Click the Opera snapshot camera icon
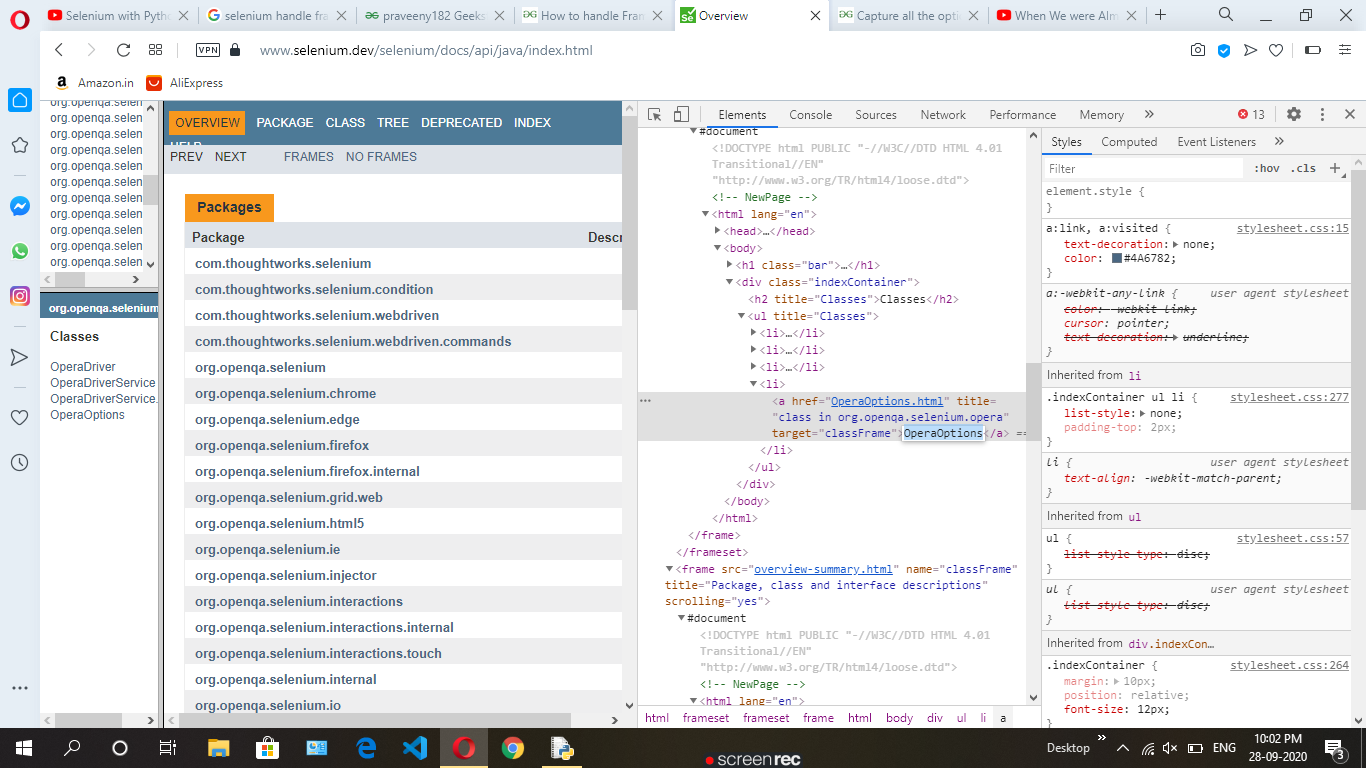Viewport: 1366px width, 768px height. pyautogui.click(x=1197, y=50)
